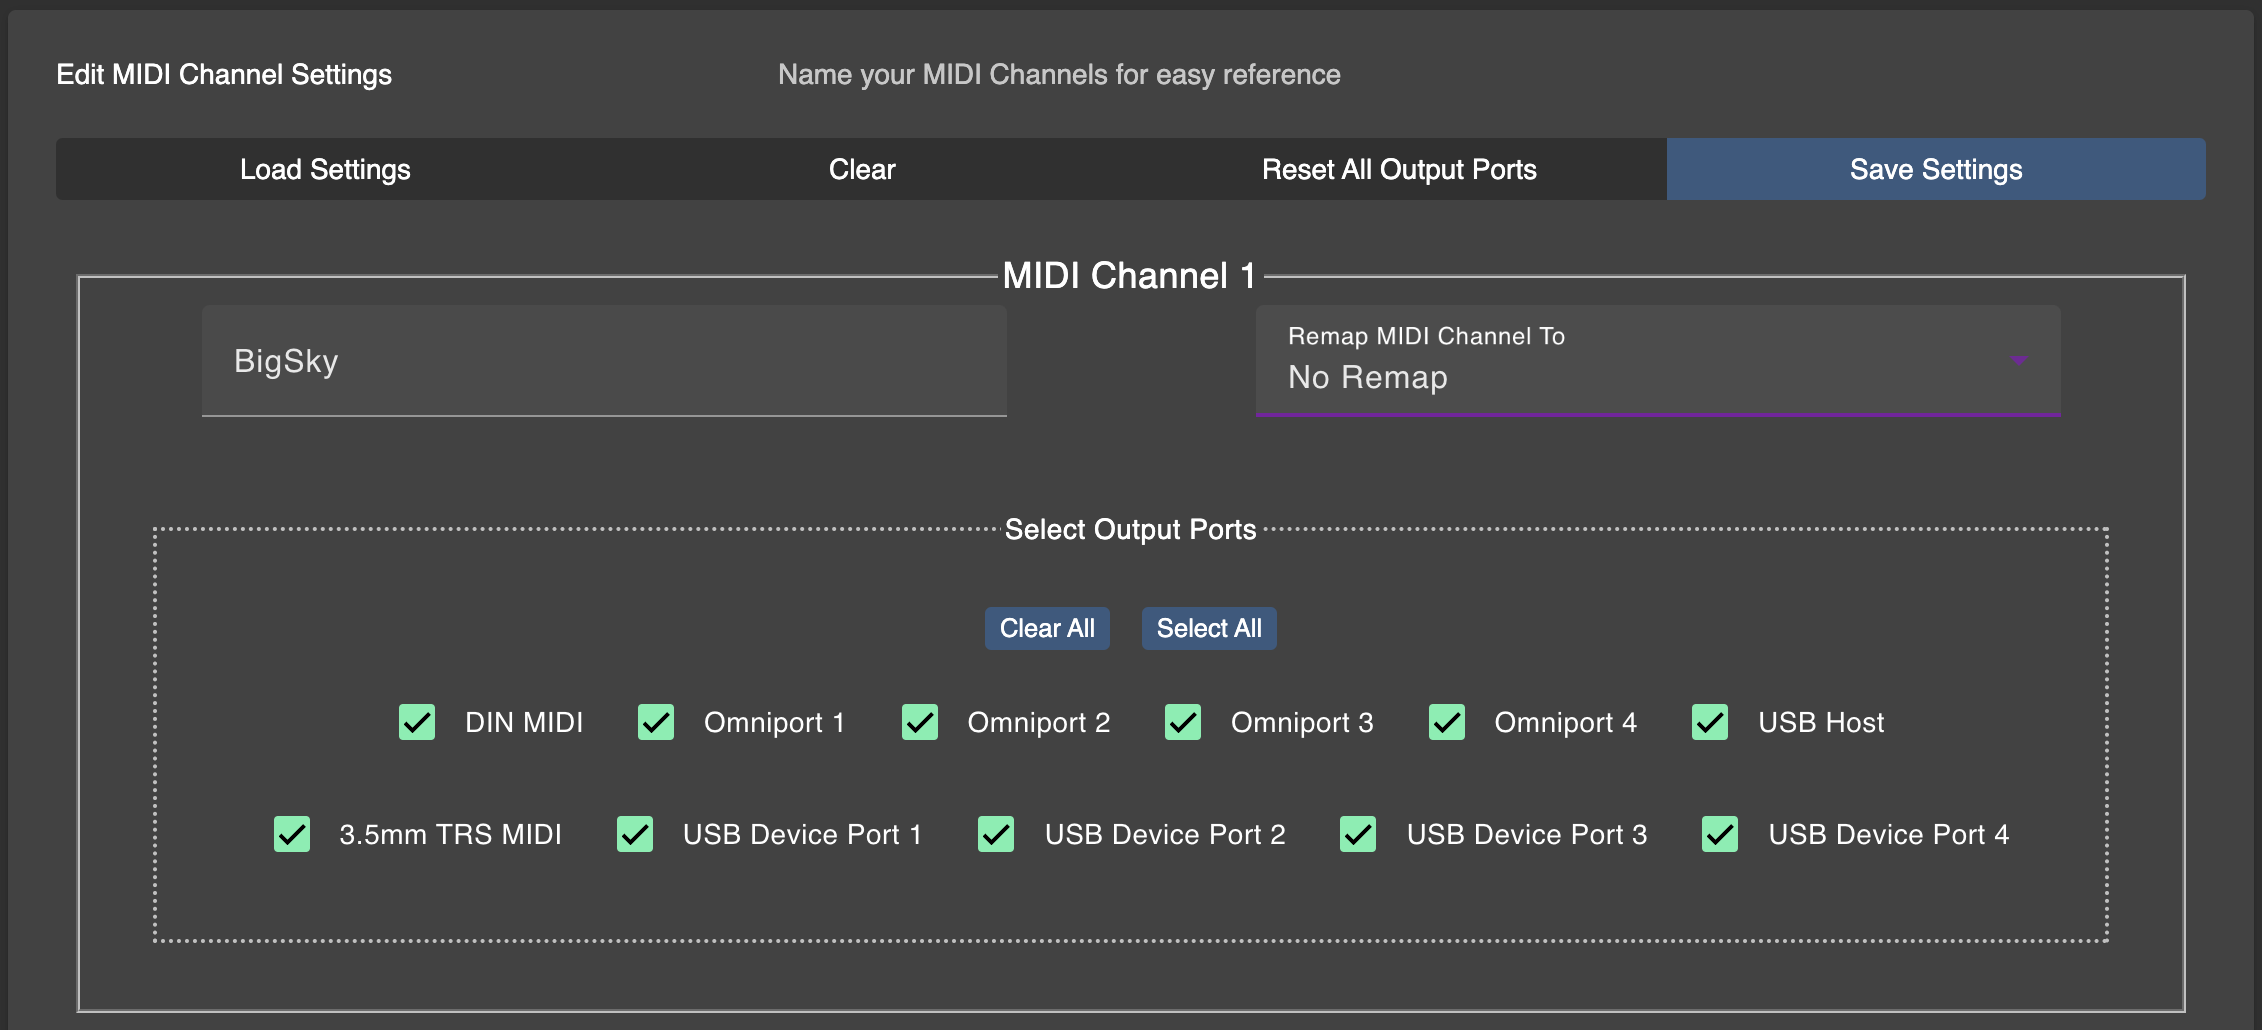Screen dimensions: 2262x1030
Task: Toggle the Omniport 1 checkbox
Action: coord(656,722)
